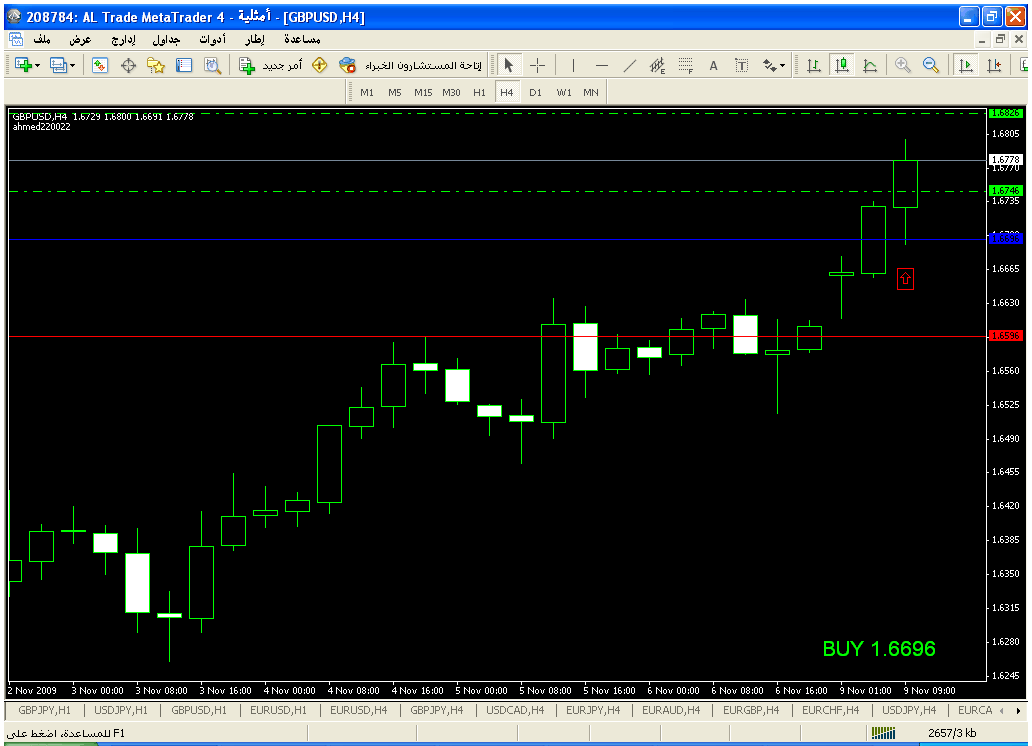This screenshot has height=746, width=1032.
Task: Open the Market Watch panel icon
Action: coord(100,65)
